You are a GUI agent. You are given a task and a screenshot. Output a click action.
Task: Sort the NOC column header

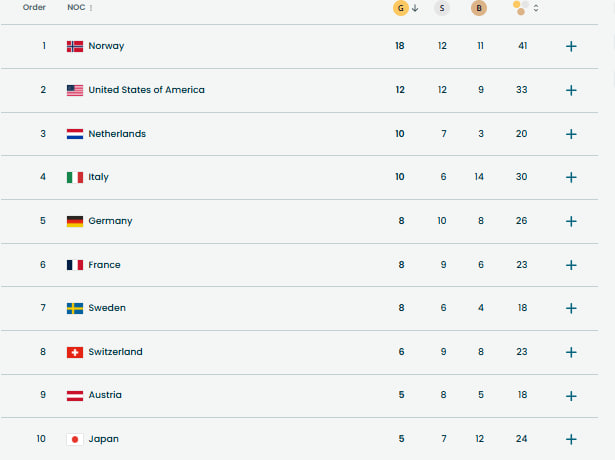[80, 8]
